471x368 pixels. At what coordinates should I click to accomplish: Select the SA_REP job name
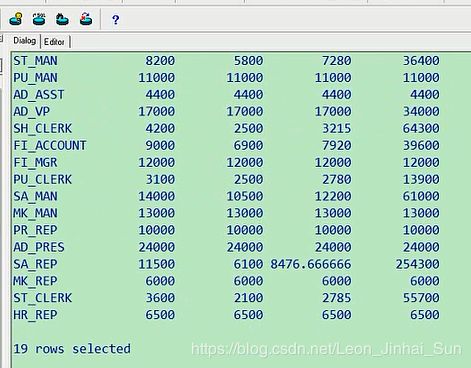tap(35, 264)
